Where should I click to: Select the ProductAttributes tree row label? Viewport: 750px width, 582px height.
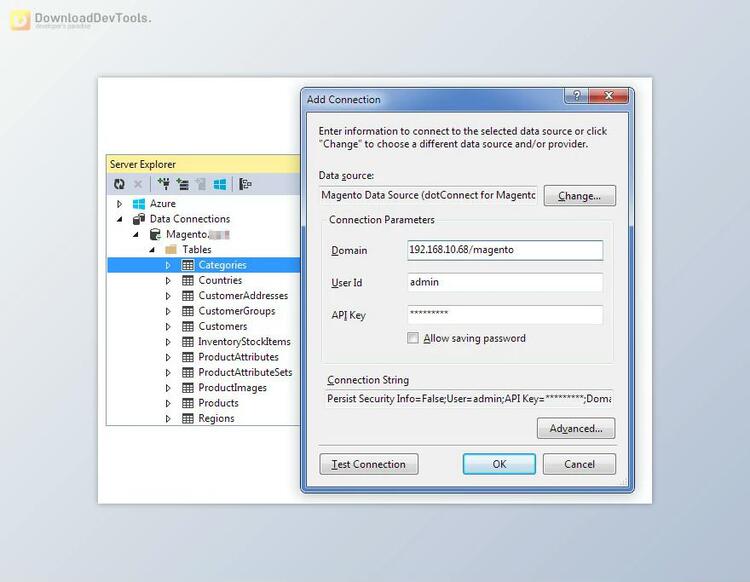coord(238,357)
